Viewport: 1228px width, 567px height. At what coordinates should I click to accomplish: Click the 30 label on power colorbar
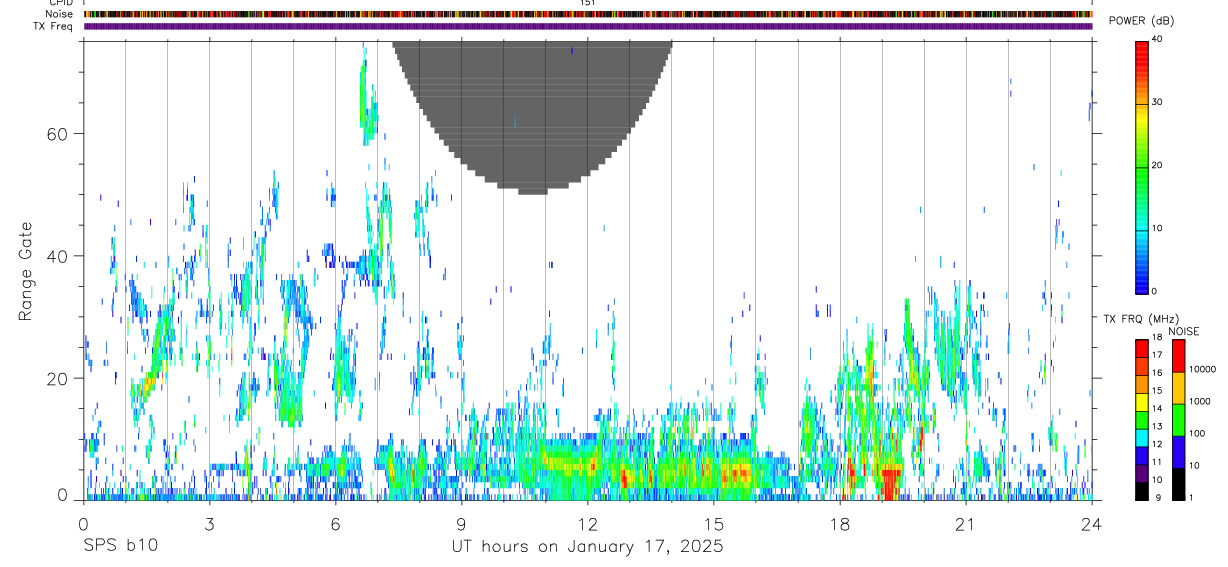coord(1157,103)
